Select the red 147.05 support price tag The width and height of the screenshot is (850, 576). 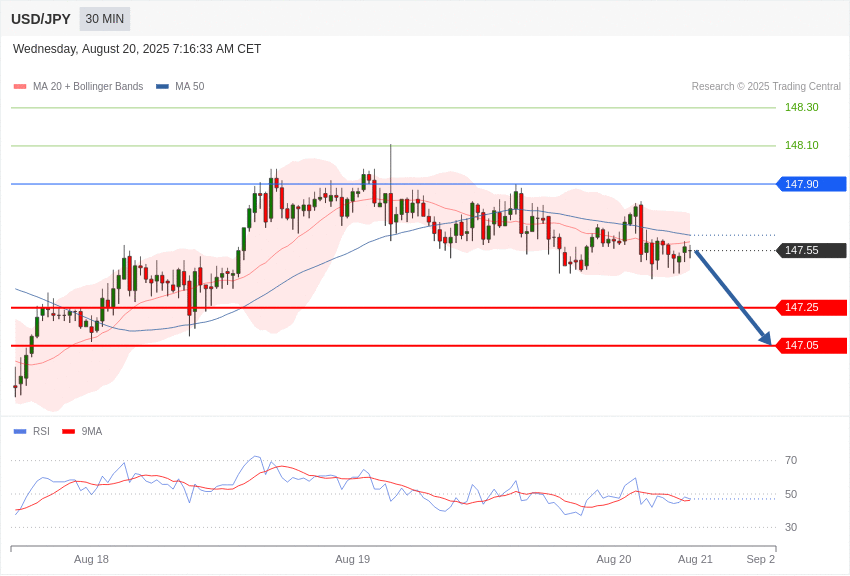click(812, 346)
